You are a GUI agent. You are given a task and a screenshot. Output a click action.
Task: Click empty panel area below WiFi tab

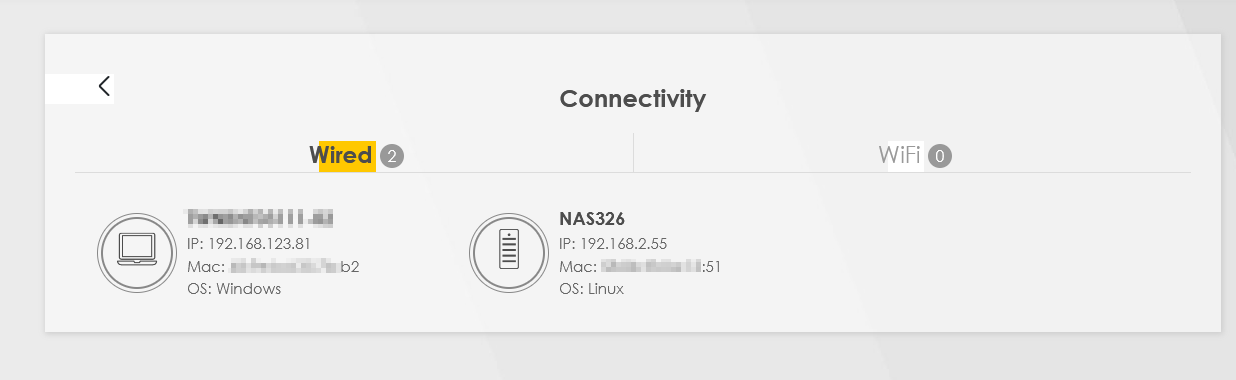[x=950, y=250]
